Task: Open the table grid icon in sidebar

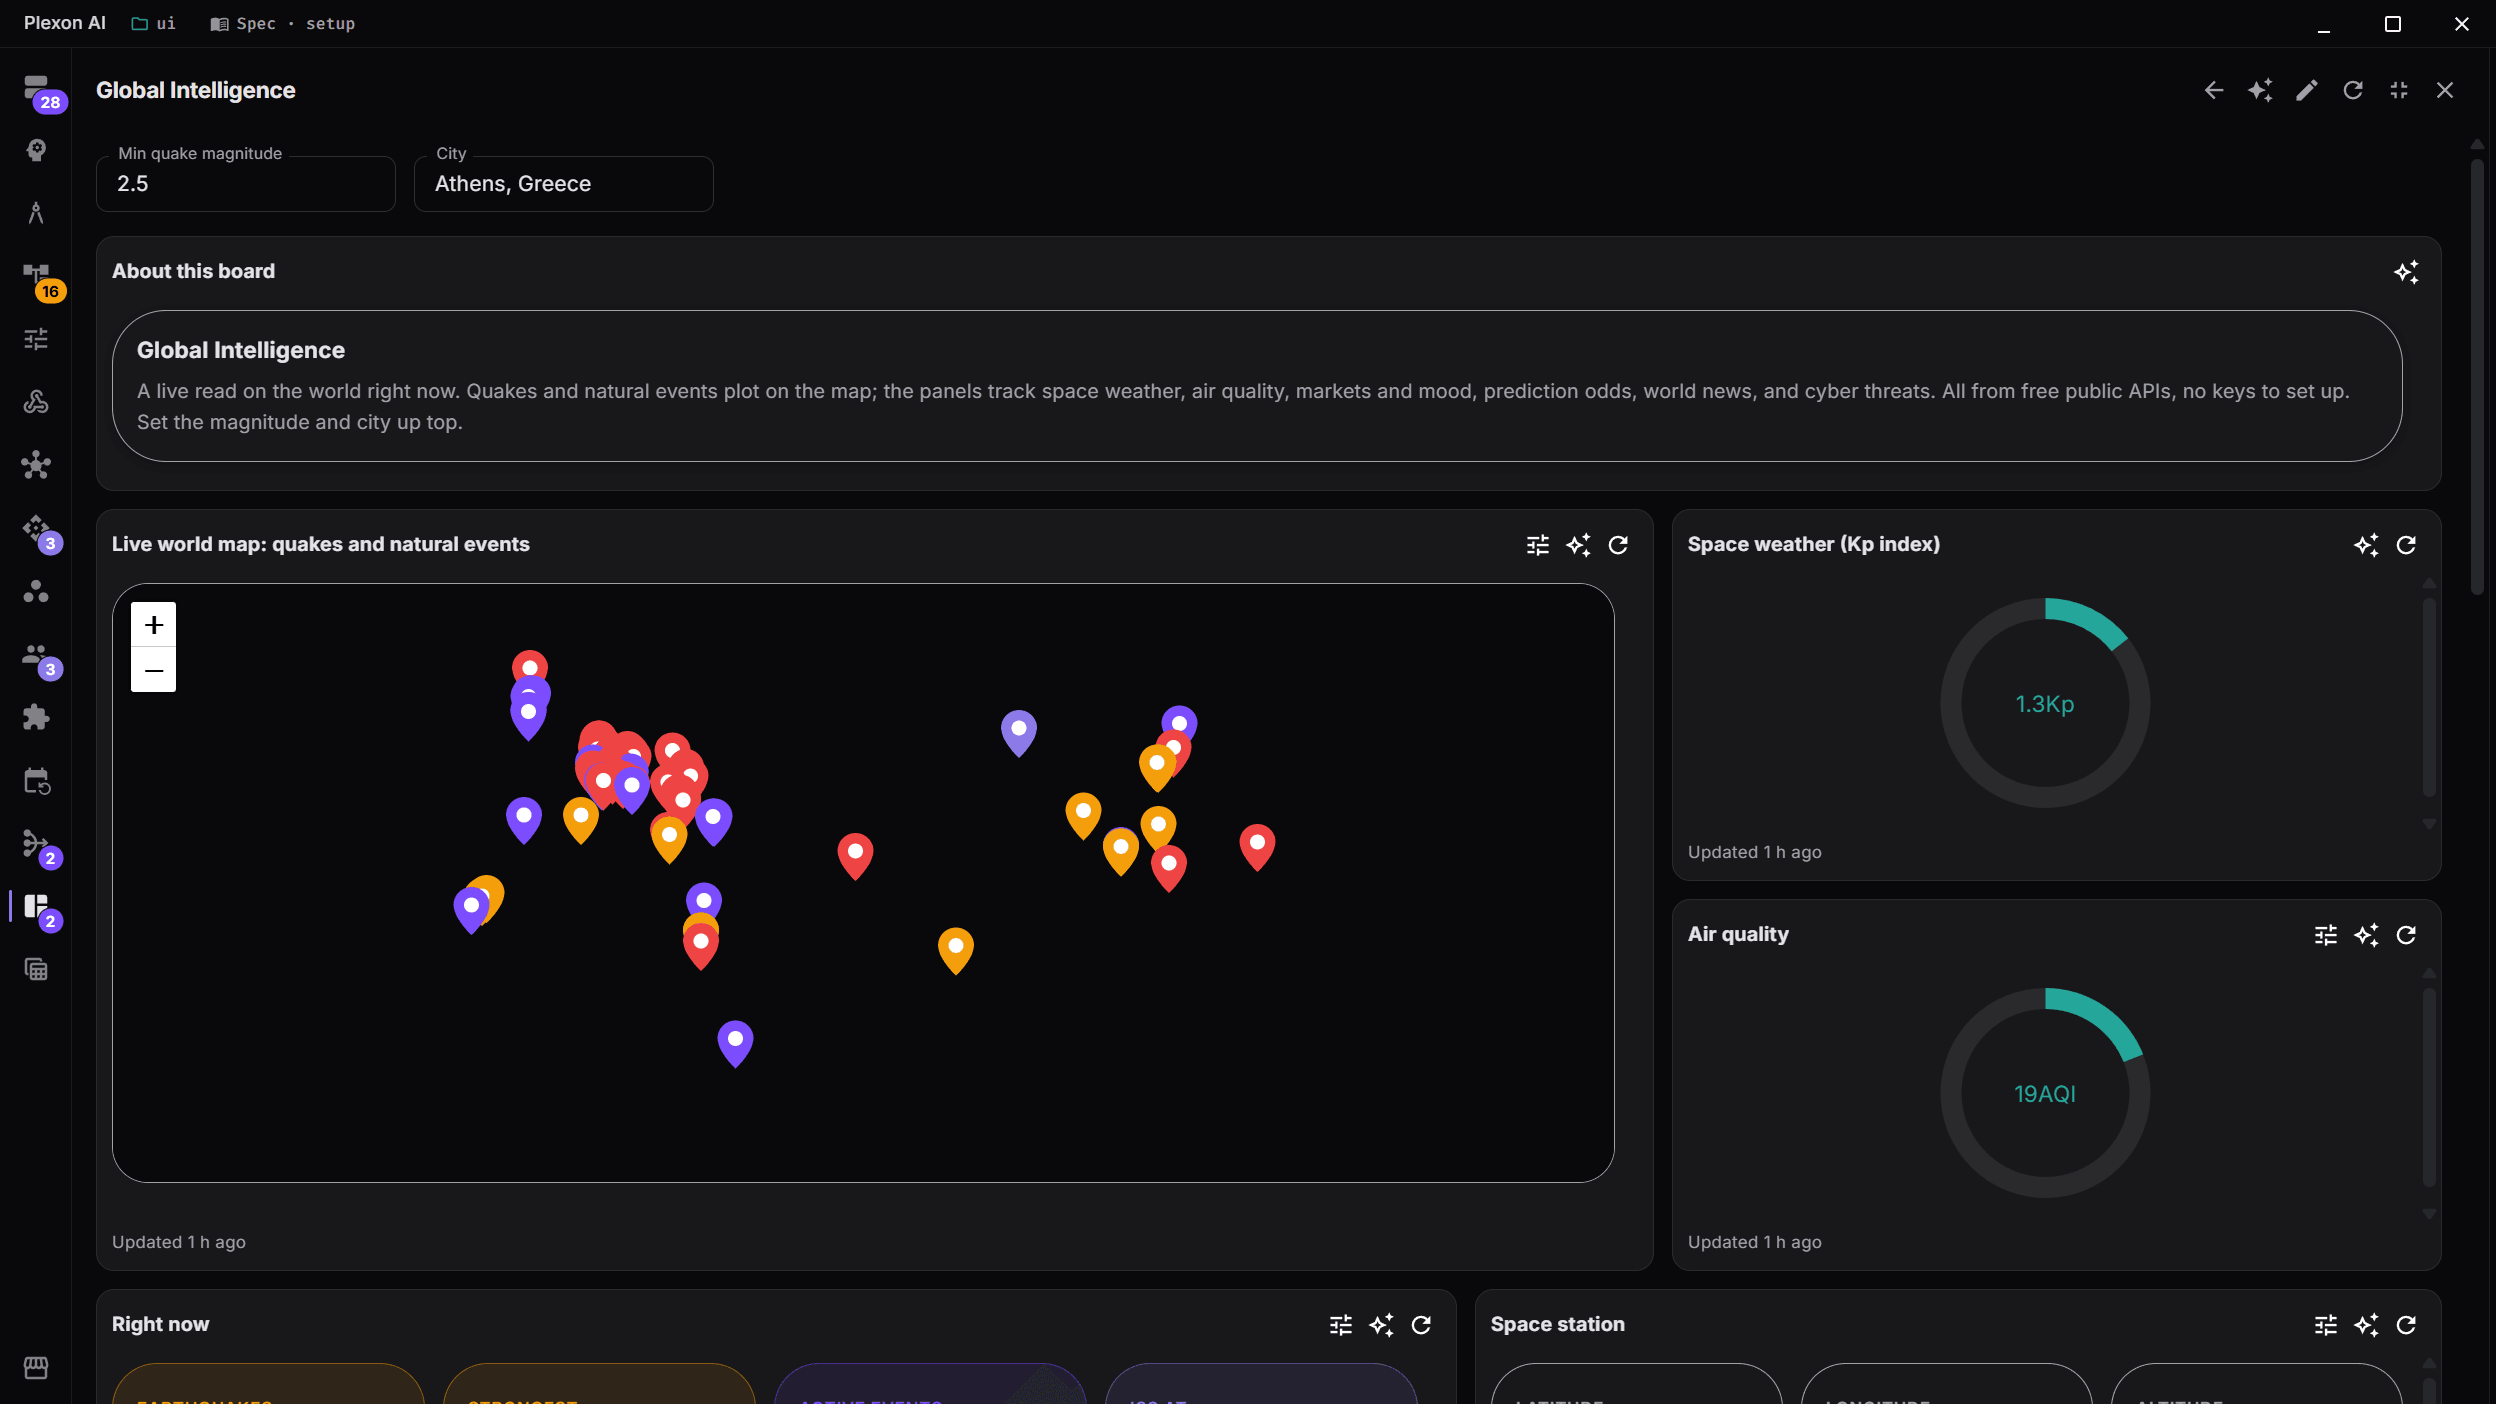Action: pyautogui.click(x=37, y=970)
